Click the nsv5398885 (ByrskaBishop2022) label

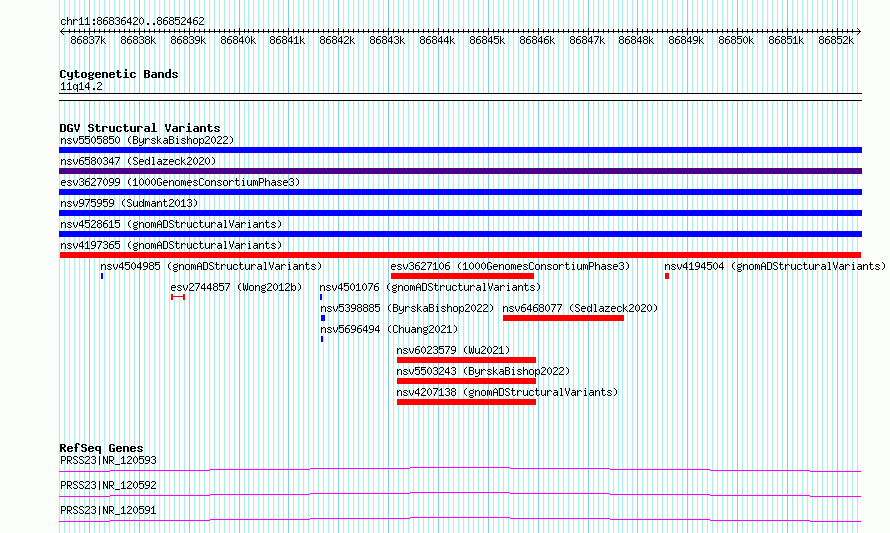[x=407, y=308]
